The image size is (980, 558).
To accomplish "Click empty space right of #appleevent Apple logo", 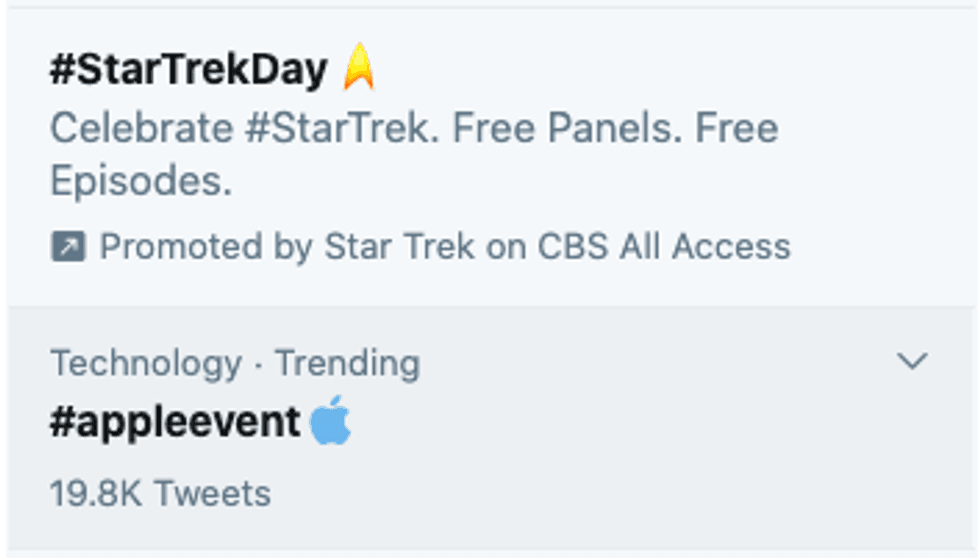I will coord(600,423).
